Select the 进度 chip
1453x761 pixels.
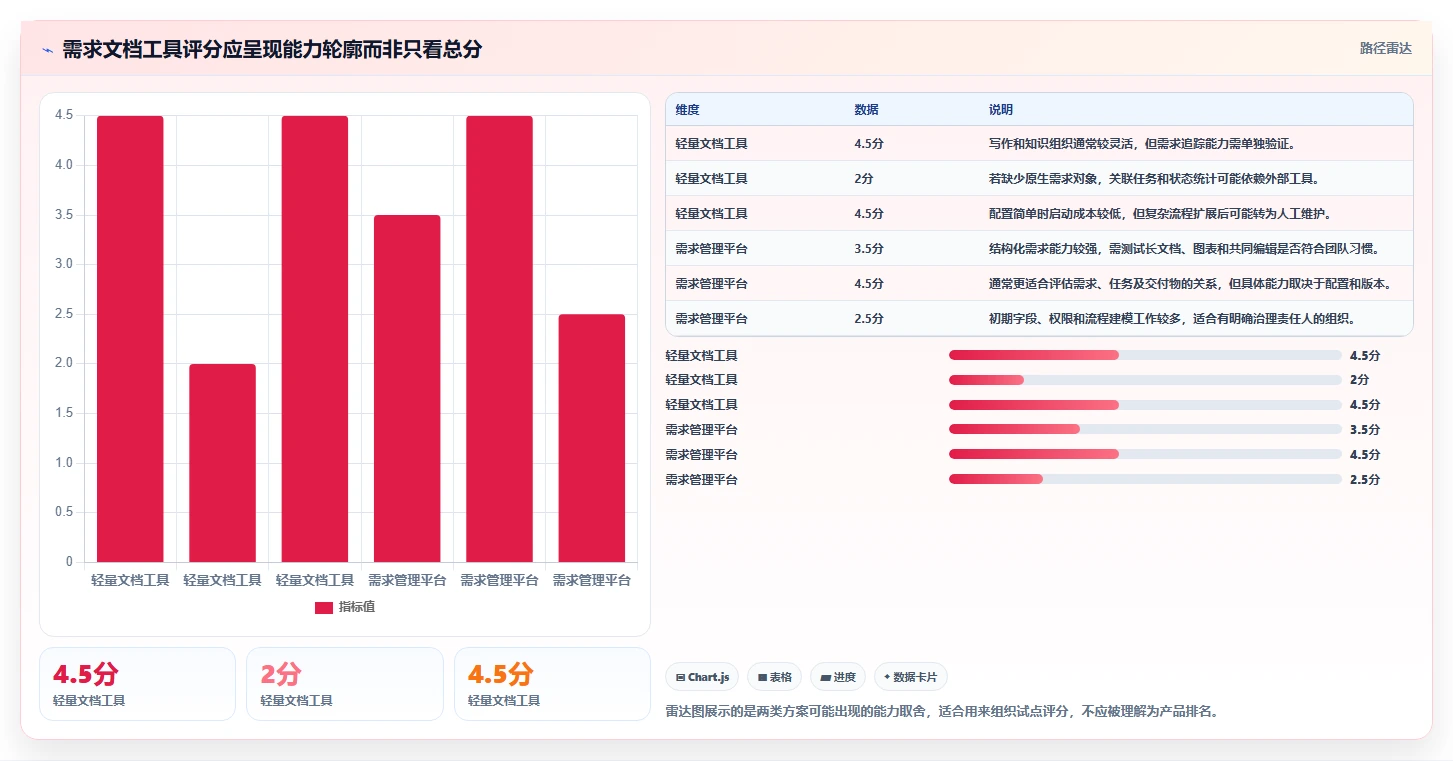click(x=838, y=677)
